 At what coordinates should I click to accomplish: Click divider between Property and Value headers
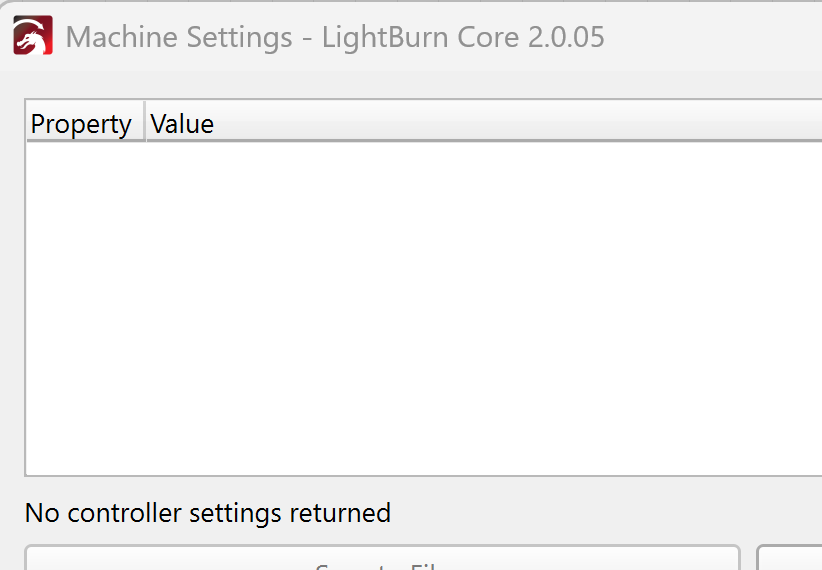(x=145, y=124)
